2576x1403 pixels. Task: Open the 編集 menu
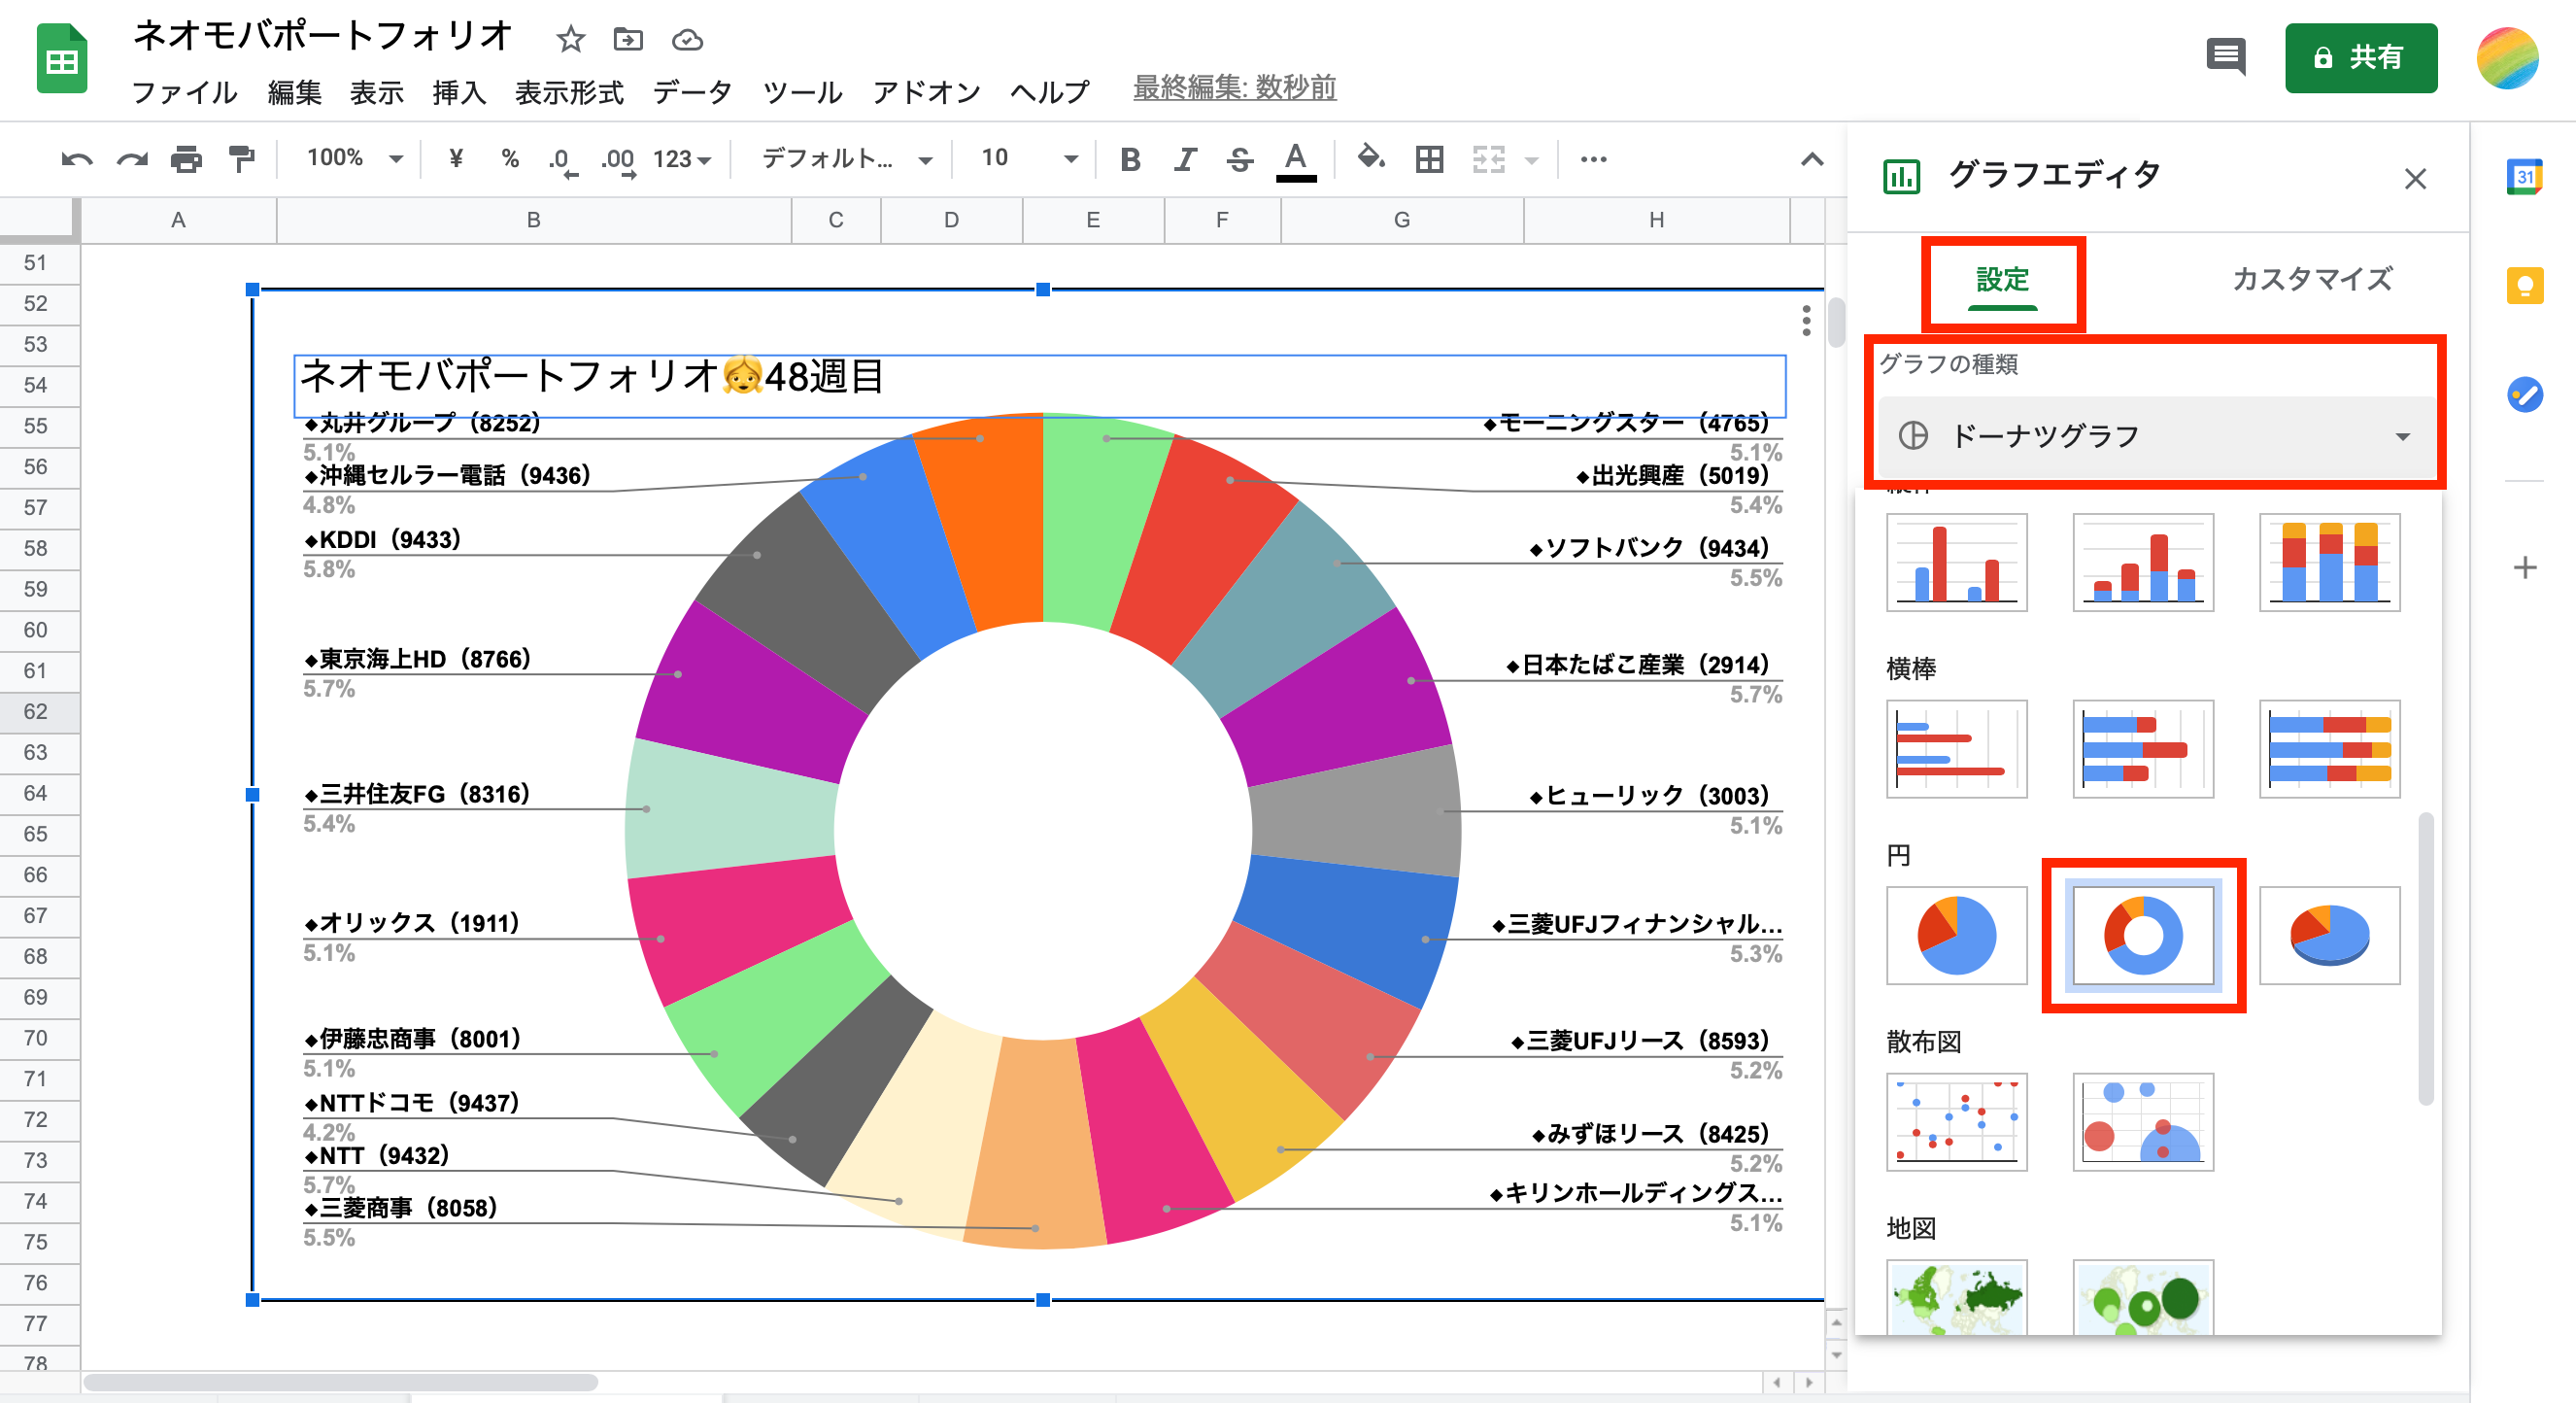coord(294,92)
